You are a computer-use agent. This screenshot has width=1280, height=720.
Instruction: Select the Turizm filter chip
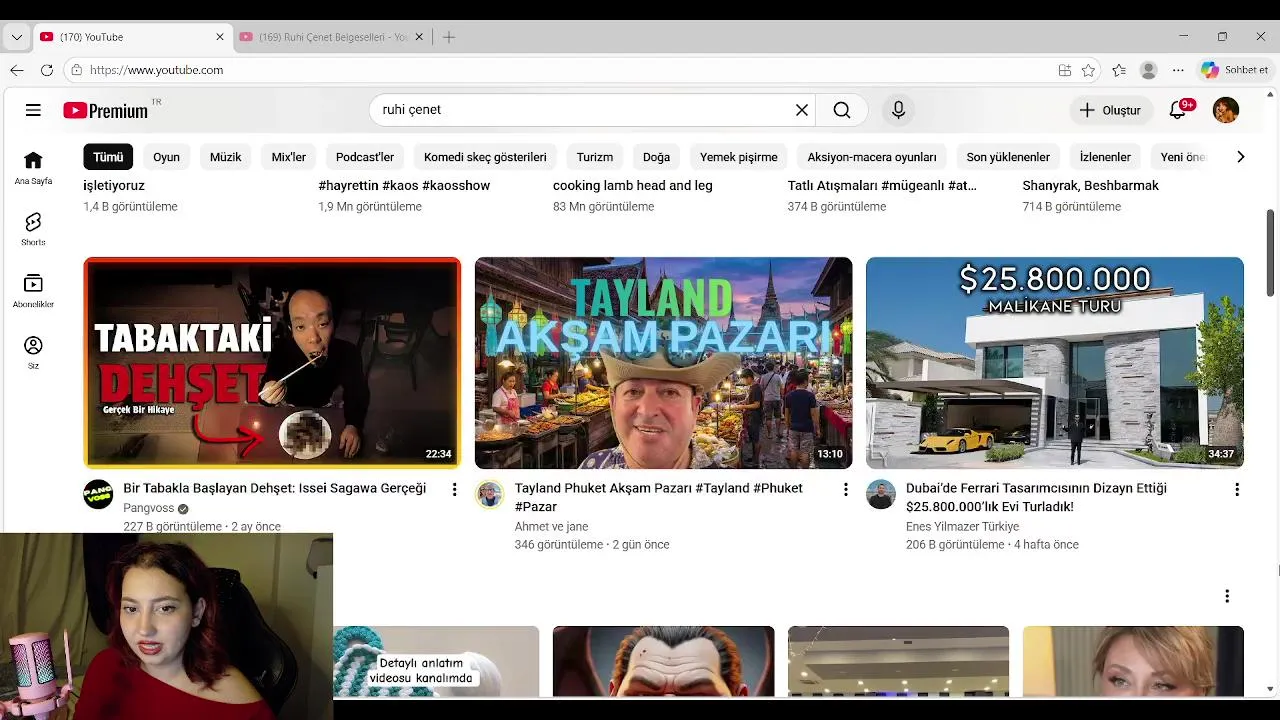tap(594, 157)
